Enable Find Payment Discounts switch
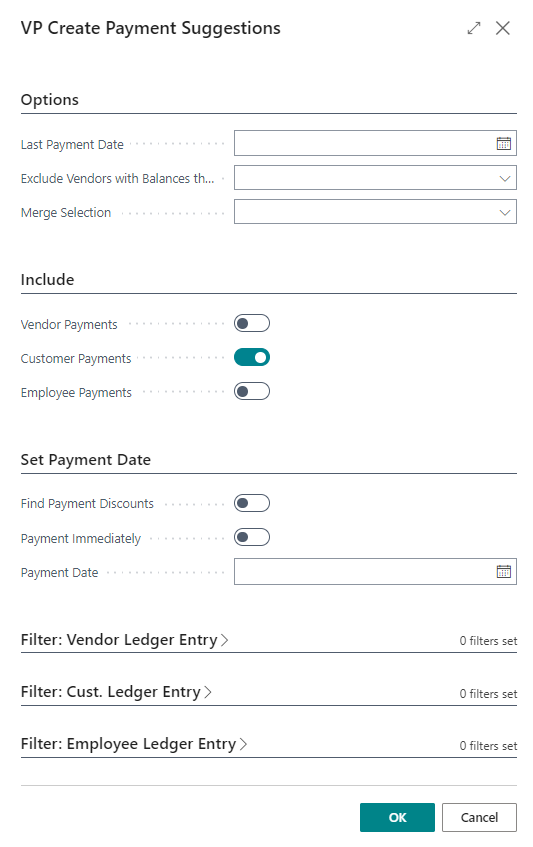 pyautogui.click(x=252, y=503)
